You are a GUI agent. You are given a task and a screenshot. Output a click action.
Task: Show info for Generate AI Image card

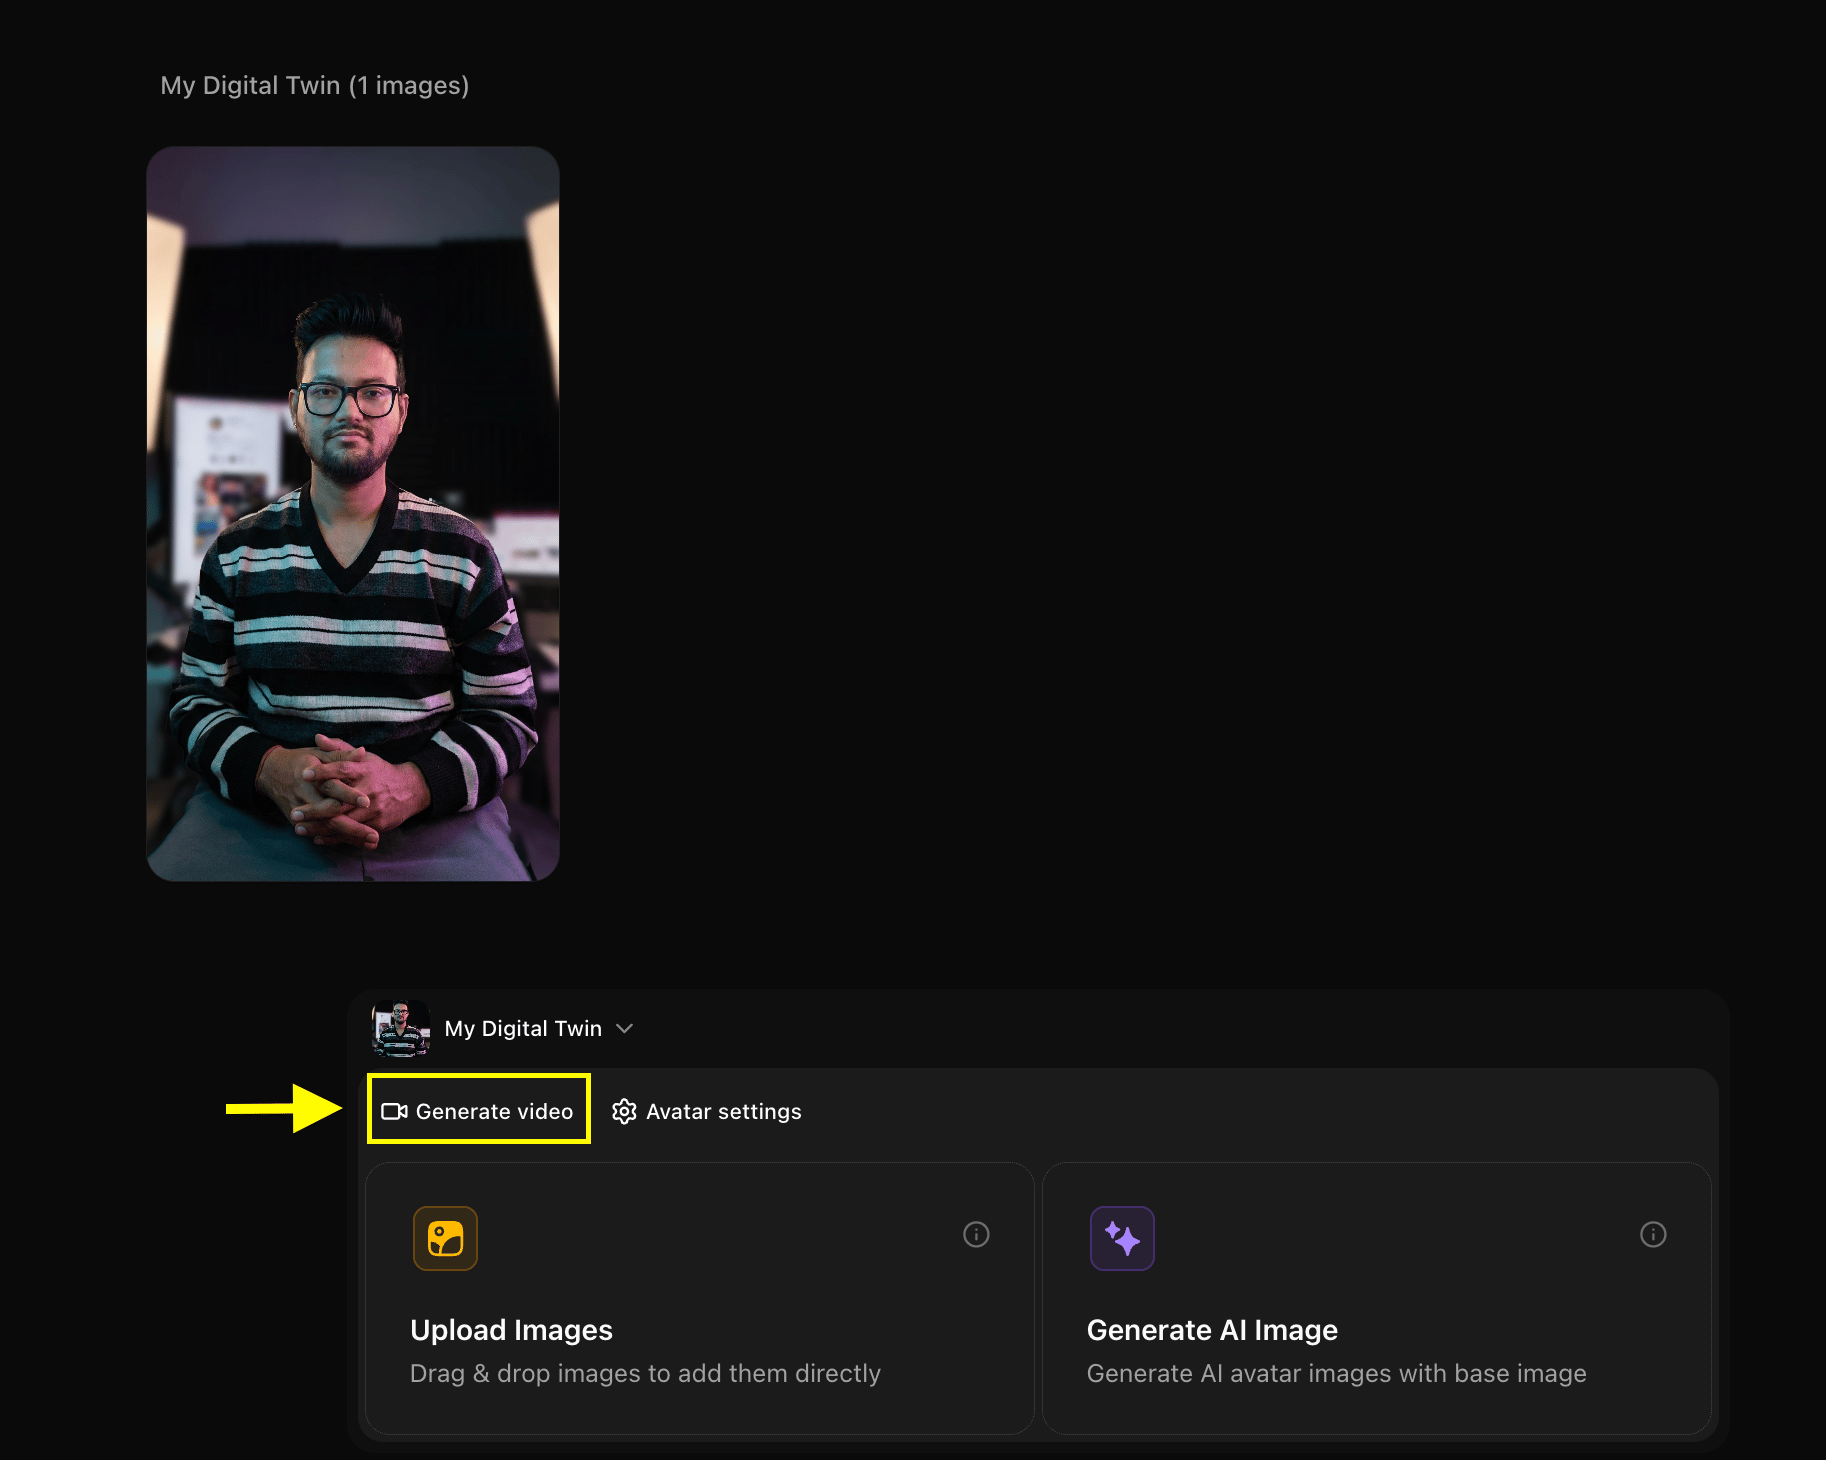click(x=1653, y=1234)
